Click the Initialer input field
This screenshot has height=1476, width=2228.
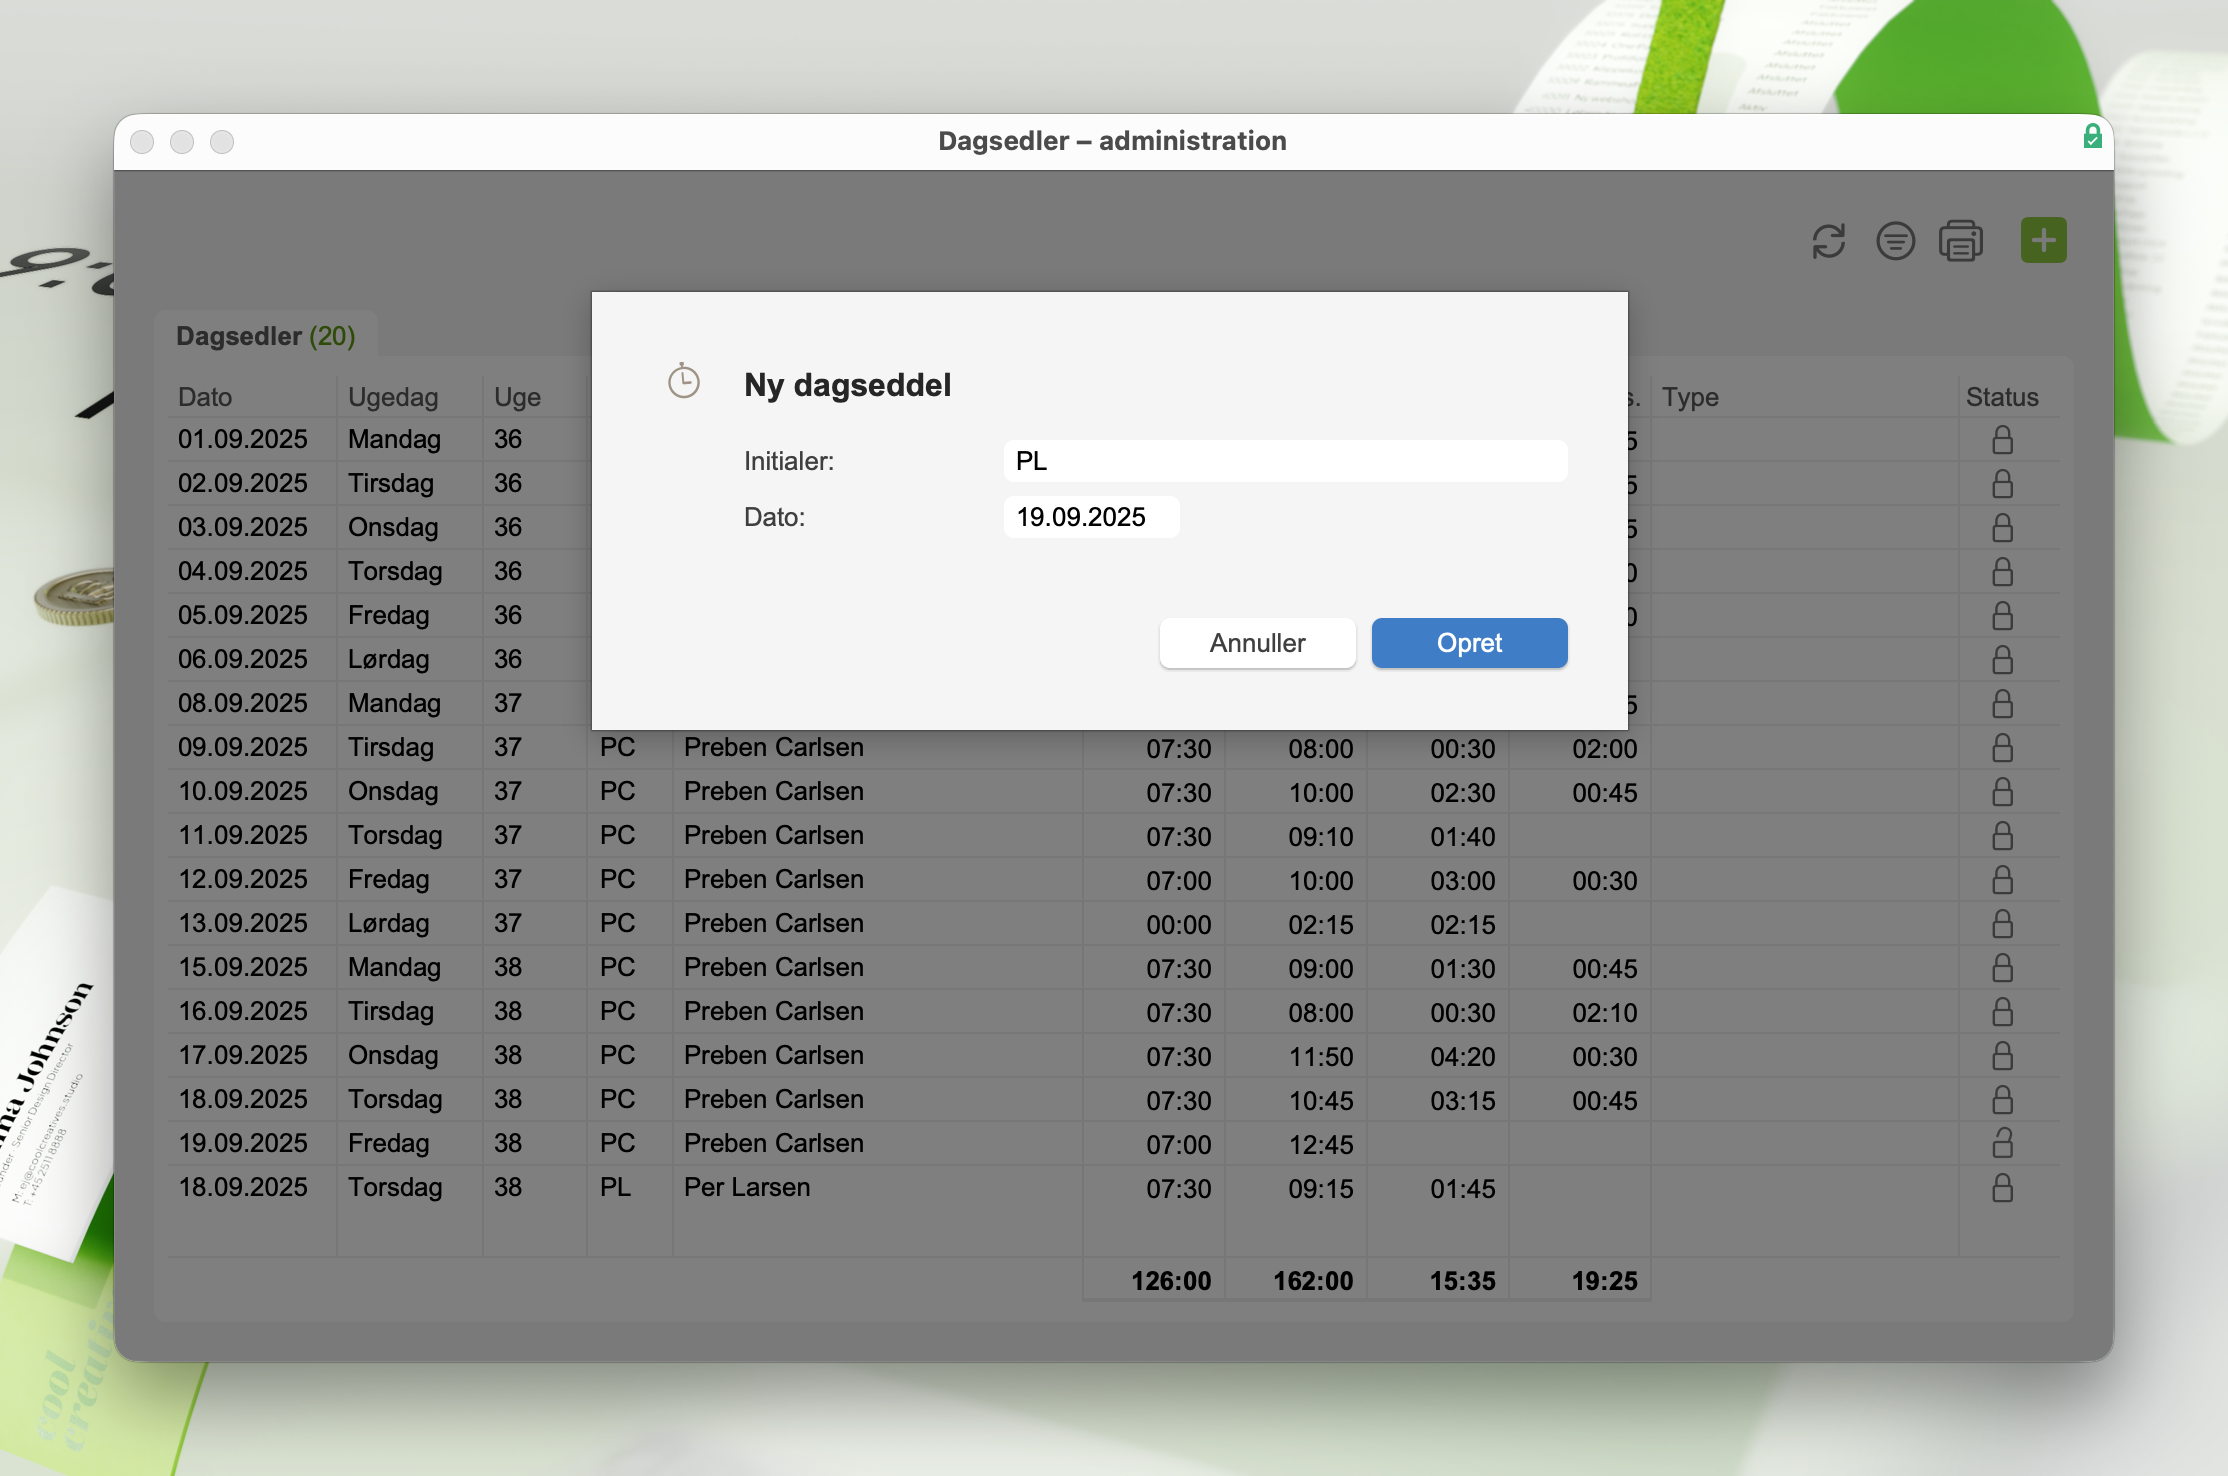1285,461
